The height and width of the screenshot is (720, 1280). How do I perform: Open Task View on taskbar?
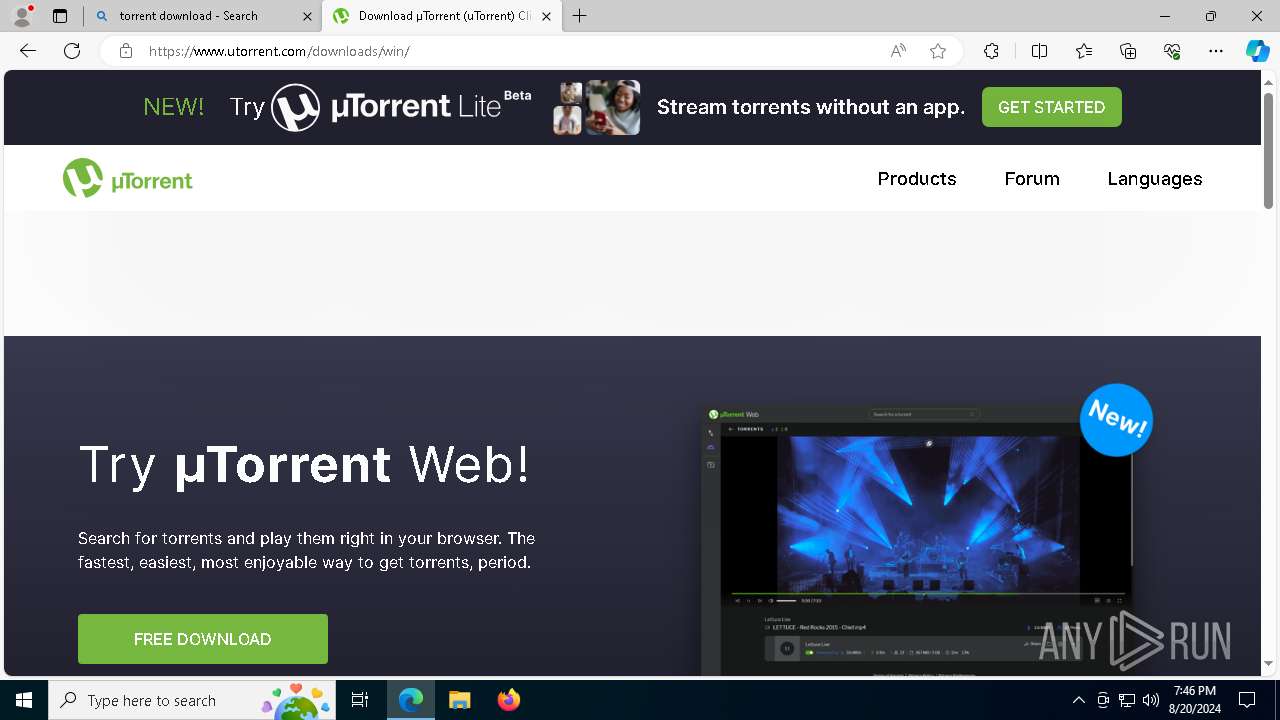[361, 700]
